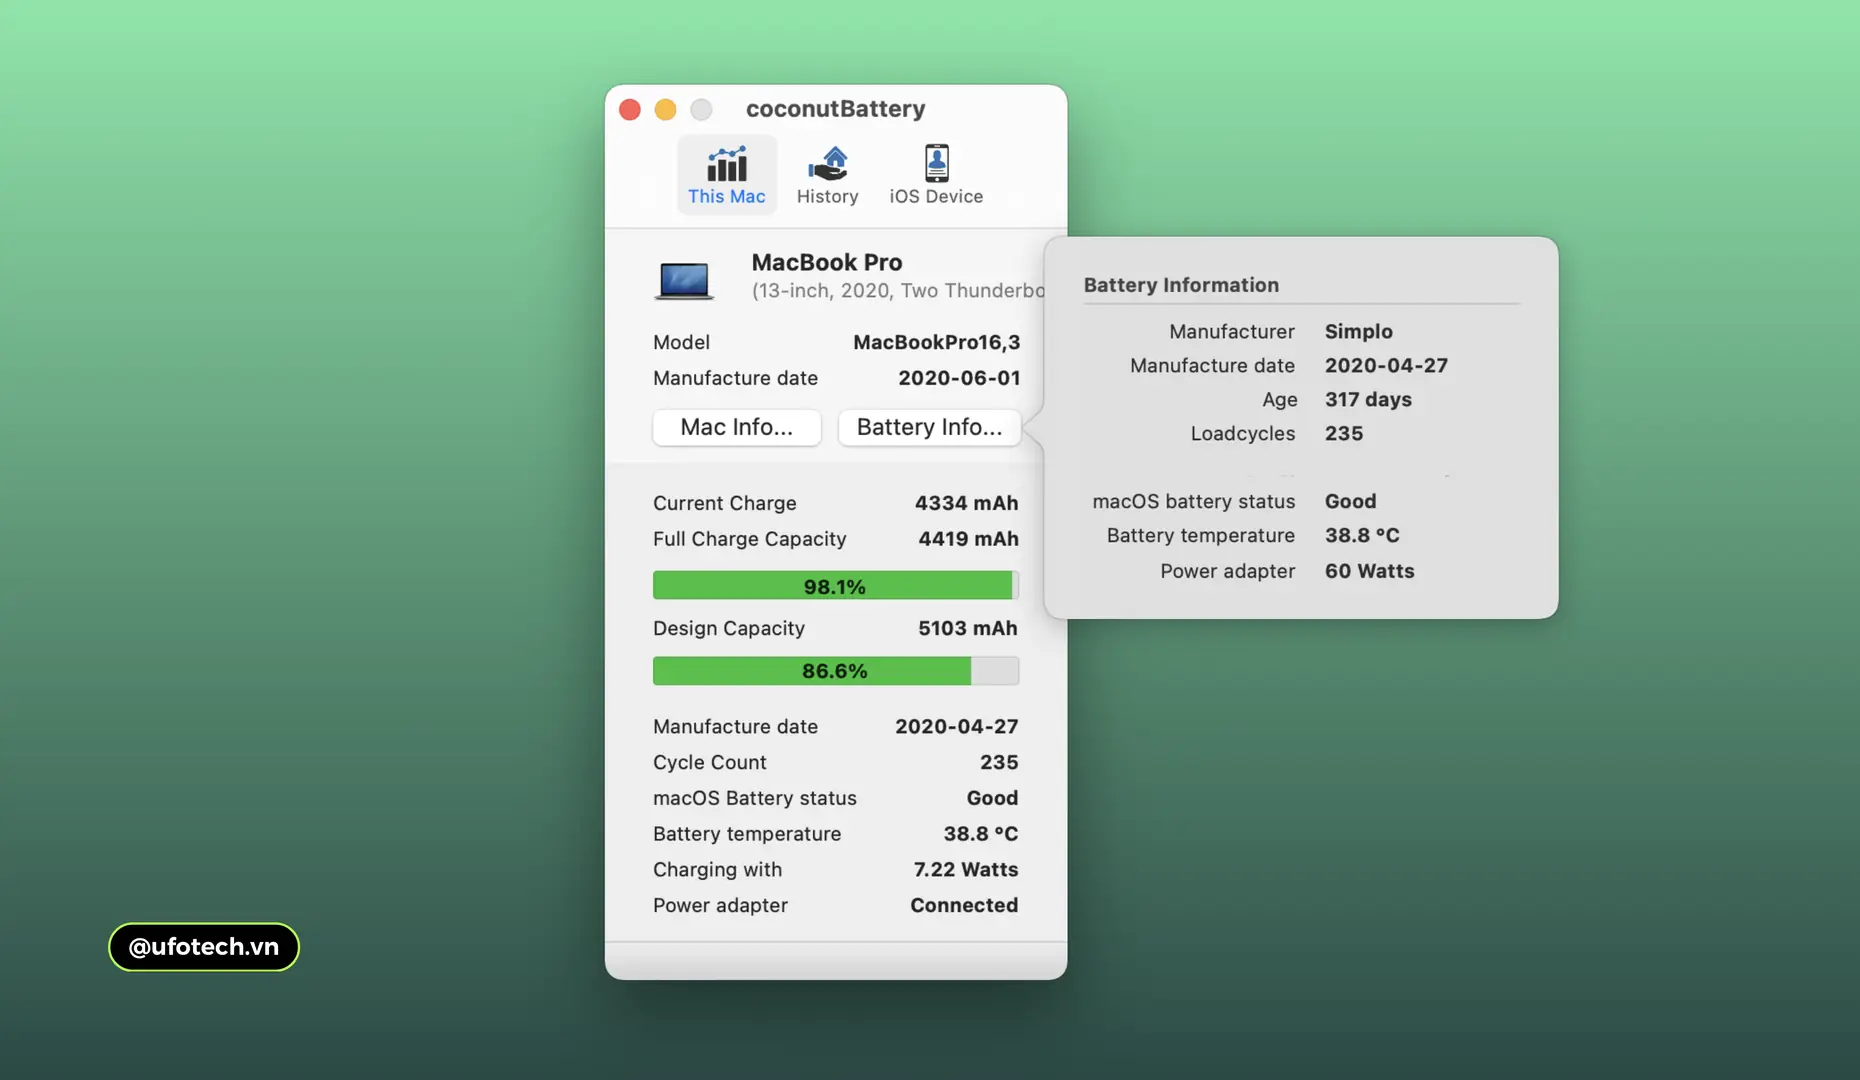Close the coconutBattery window
The image size is (1860, 1080).
point(630,109)
